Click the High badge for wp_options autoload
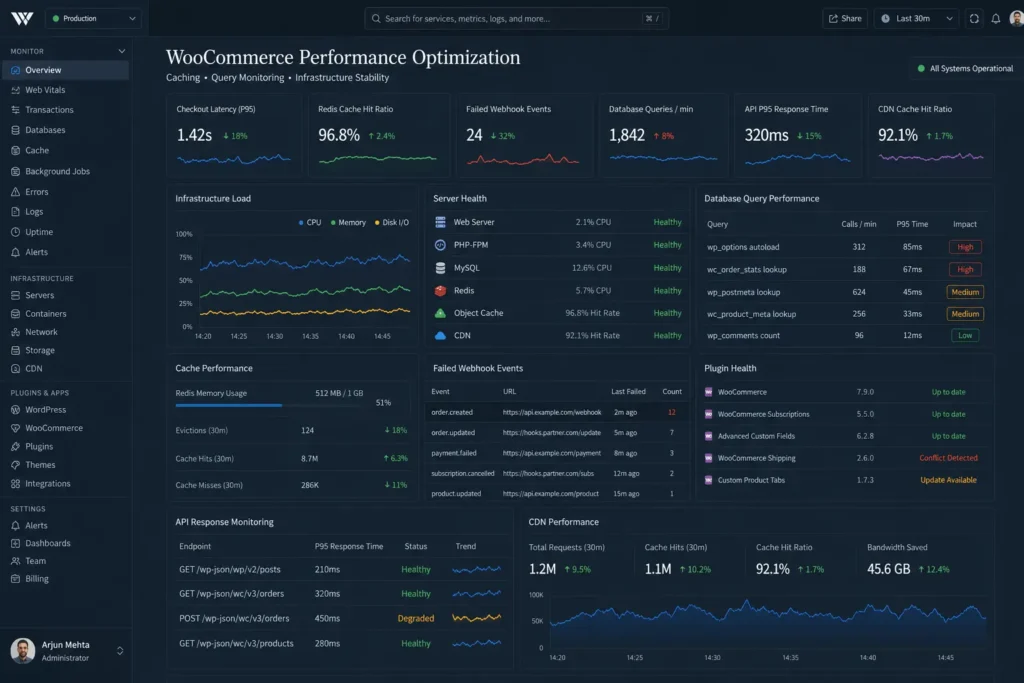Image resolution: width=1024 pixels, height=683 pixels. [x=965, y=247]
